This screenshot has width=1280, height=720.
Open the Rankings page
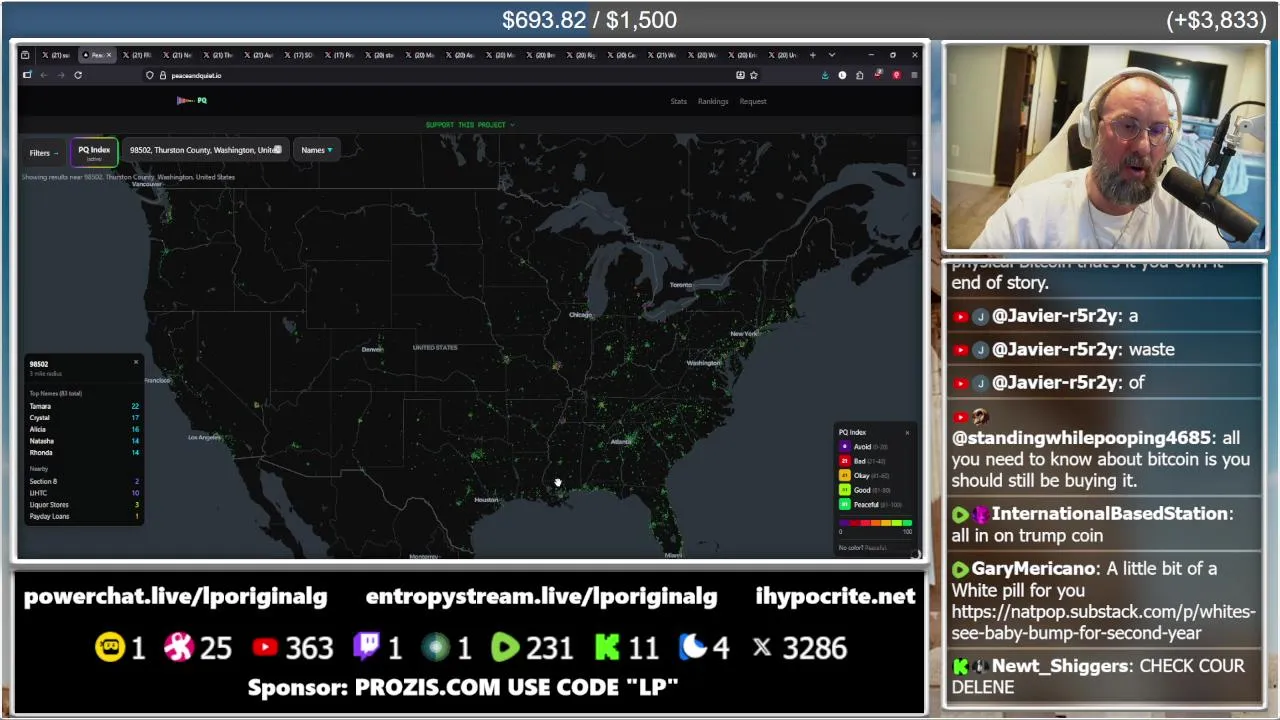[713, 101]
